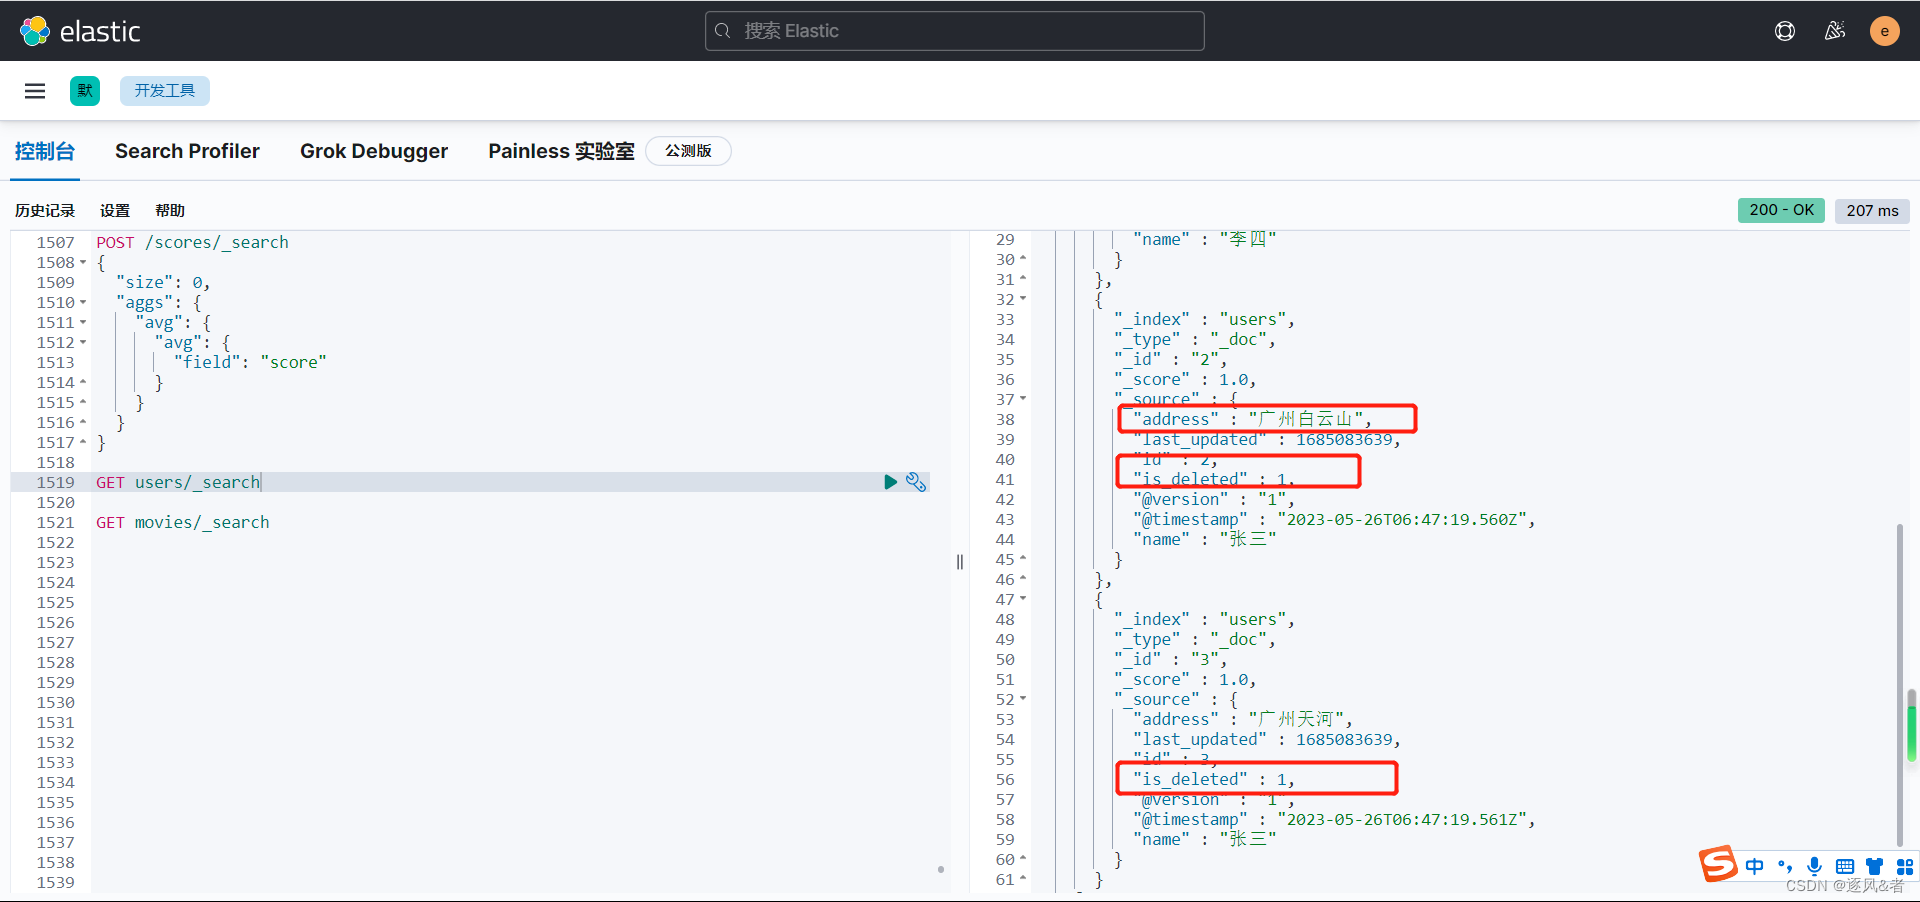
Task: Click the orange 'e' user avatar
Action: [x=1884, y=30]
